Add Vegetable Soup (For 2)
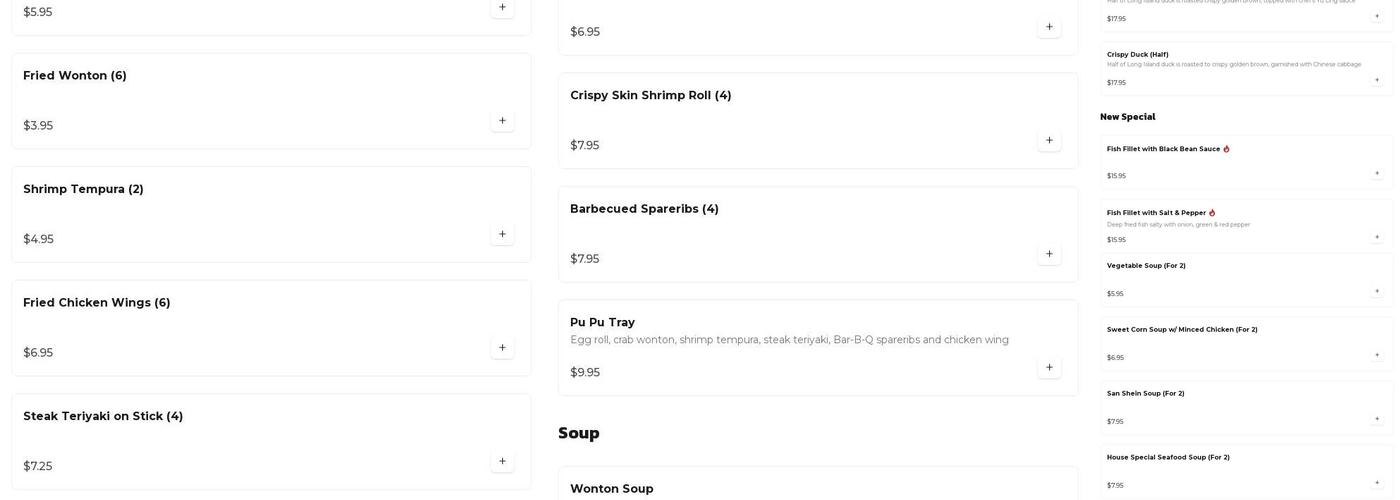This screenshot has height=500, width=1400. click(x=1377, y=292)
